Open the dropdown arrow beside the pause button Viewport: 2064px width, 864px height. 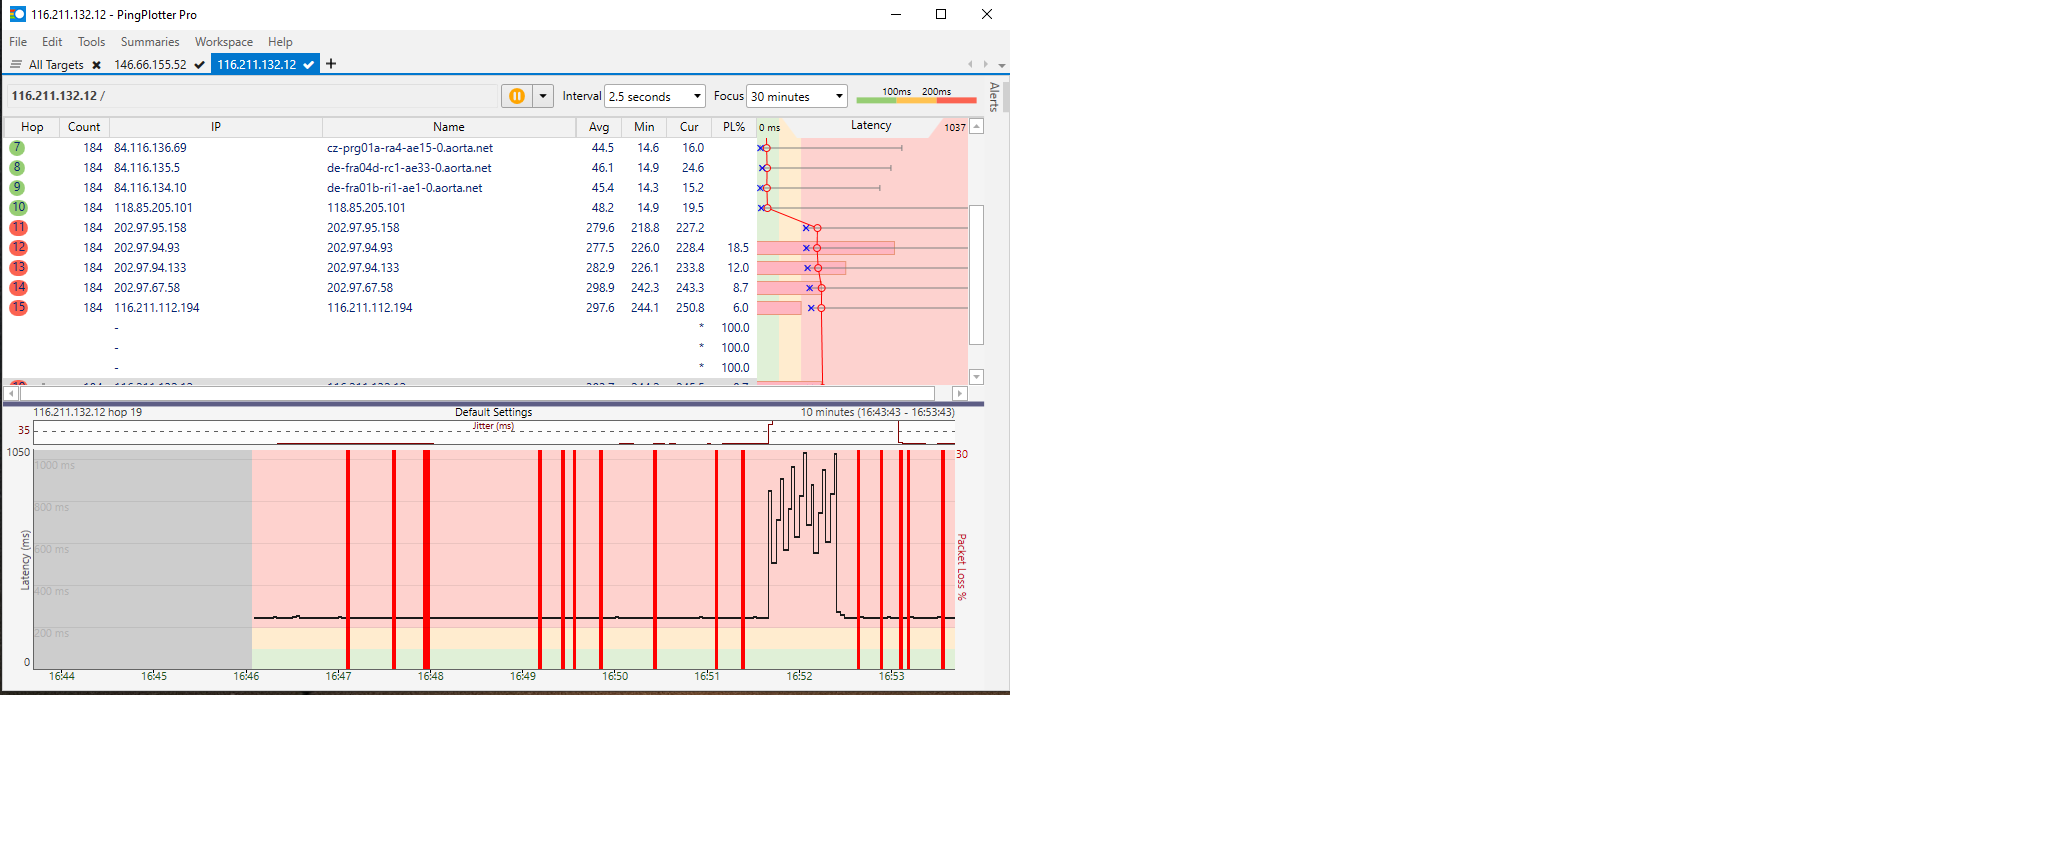coord(543,96)
